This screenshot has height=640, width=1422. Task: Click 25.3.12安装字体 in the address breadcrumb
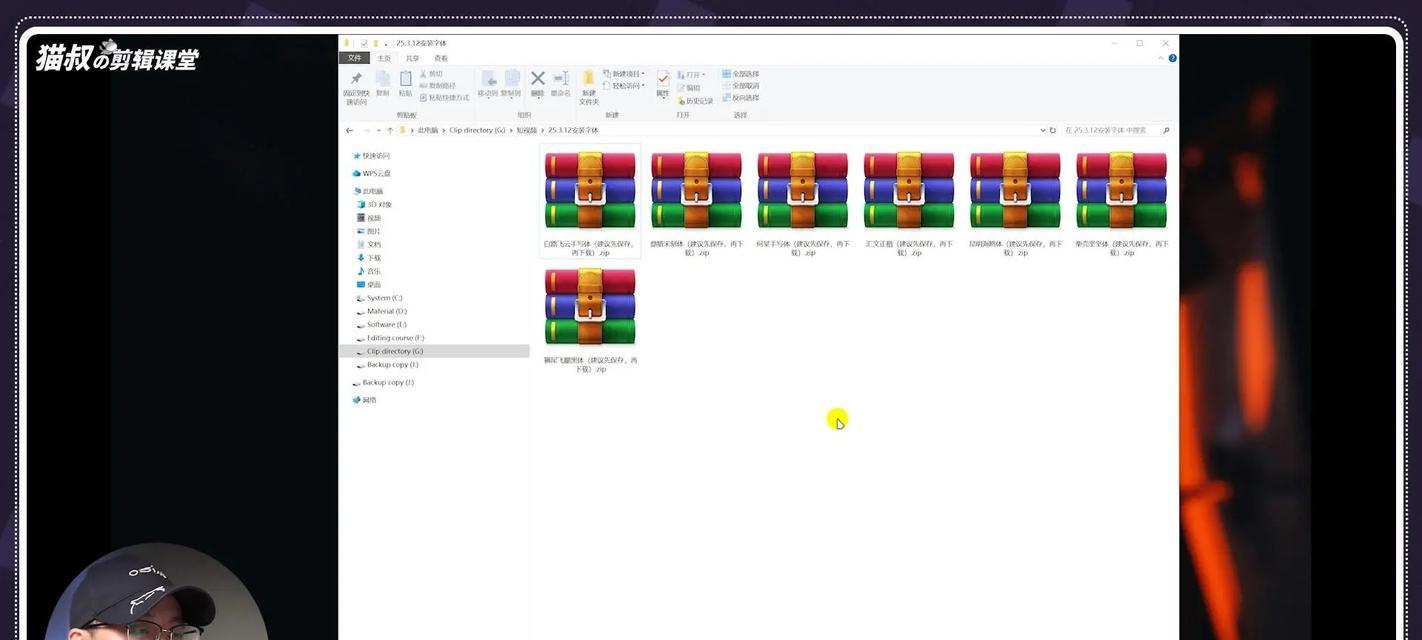coord(573,130)
